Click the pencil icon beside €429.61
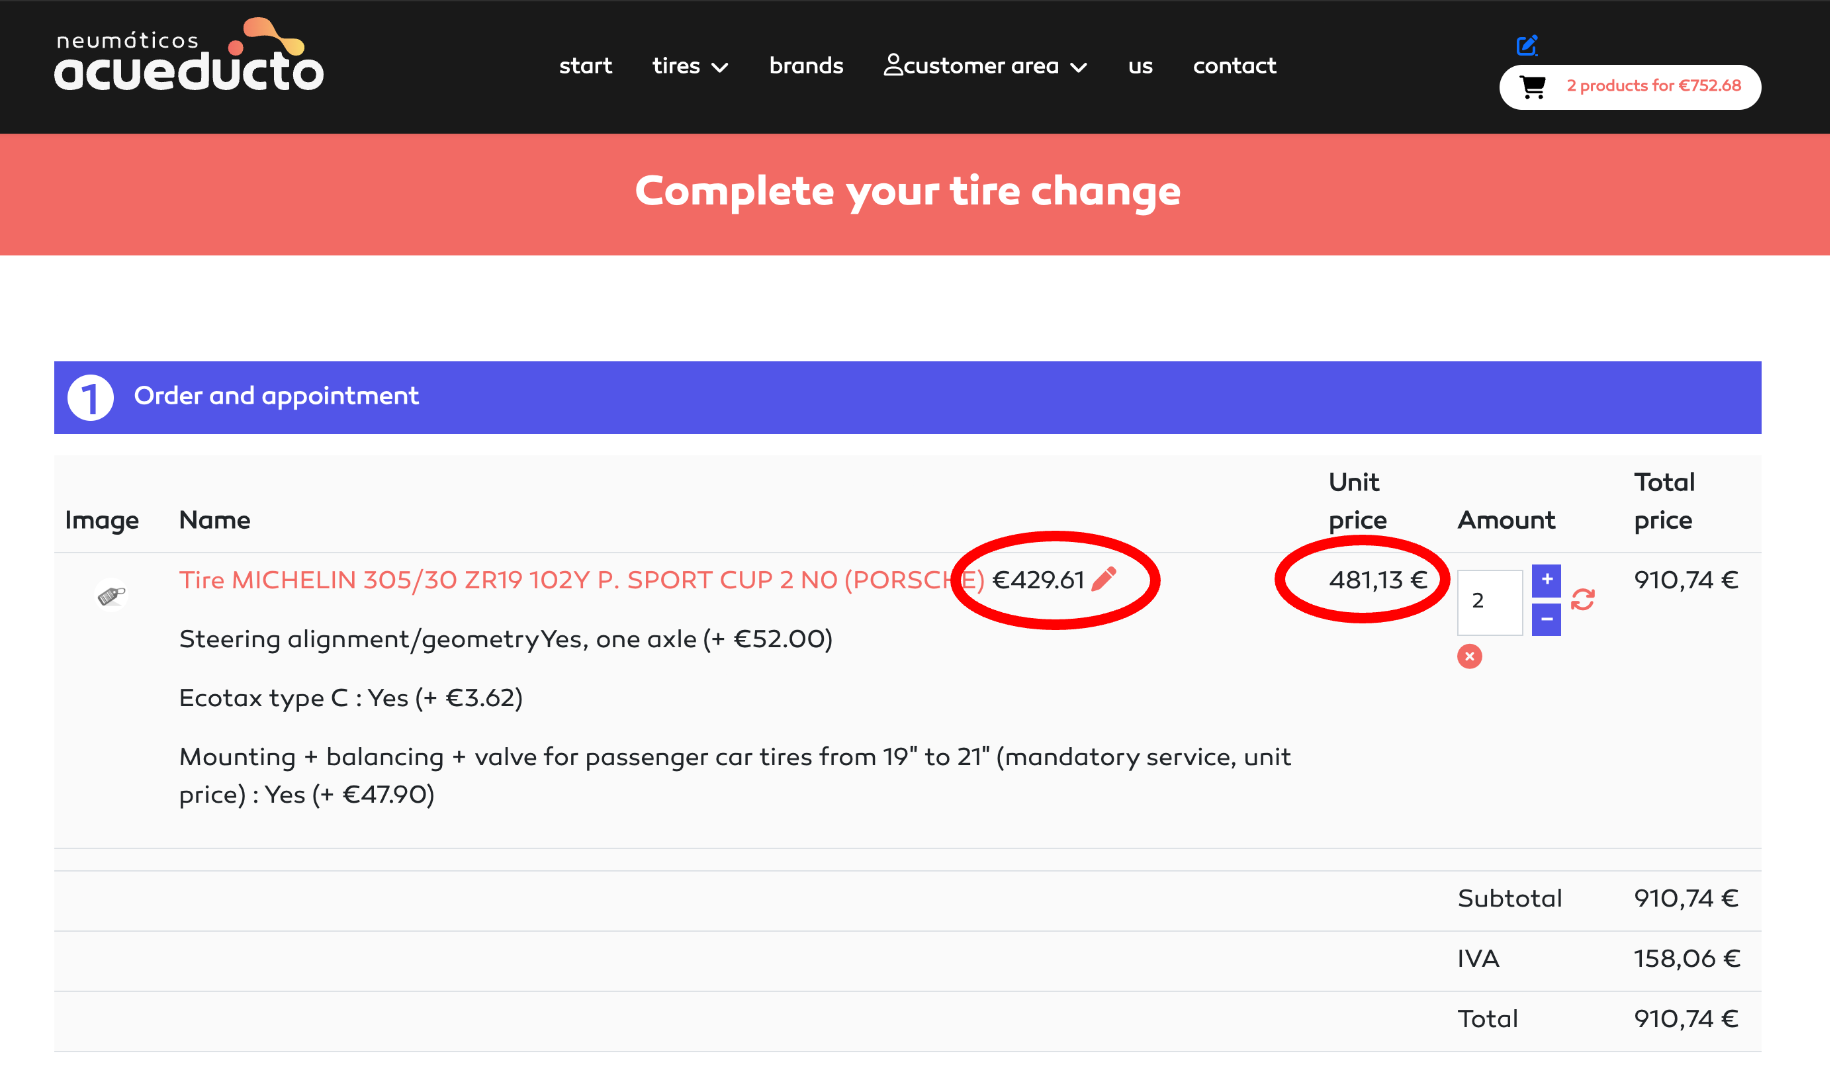 [x=1104, y=580]
